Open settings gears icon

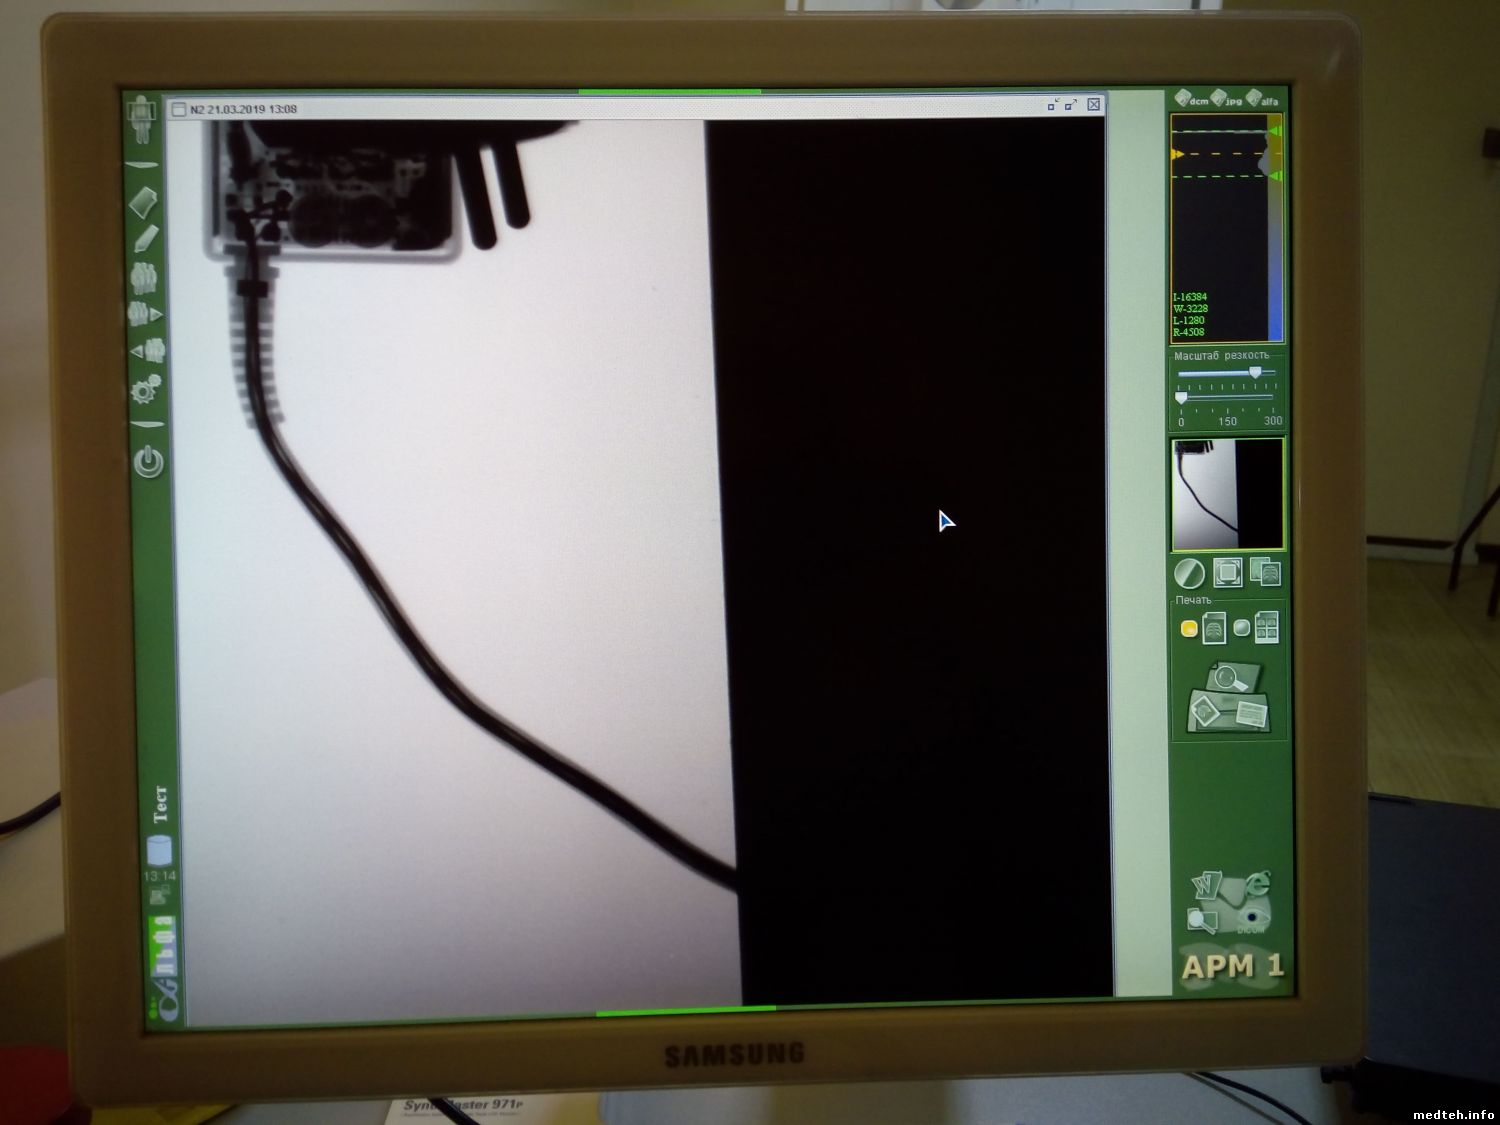point(146,389)
